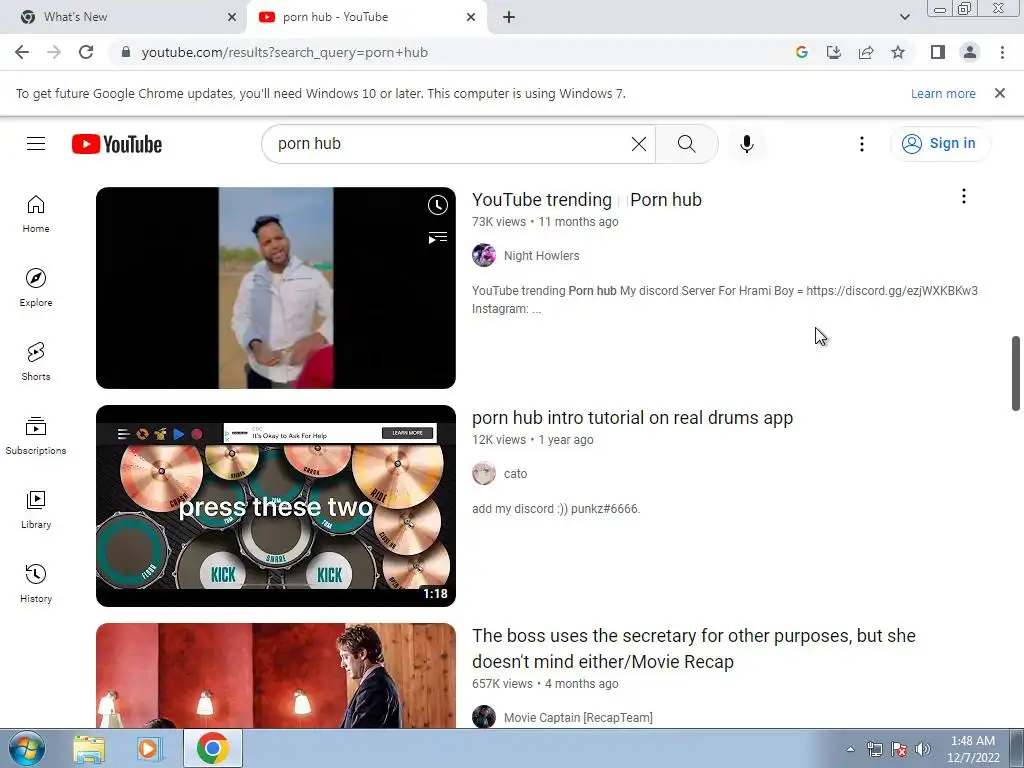Click the Action Center flag tray icon
1024x768 pixels.
pyautogui.click(x=899, y=749)
